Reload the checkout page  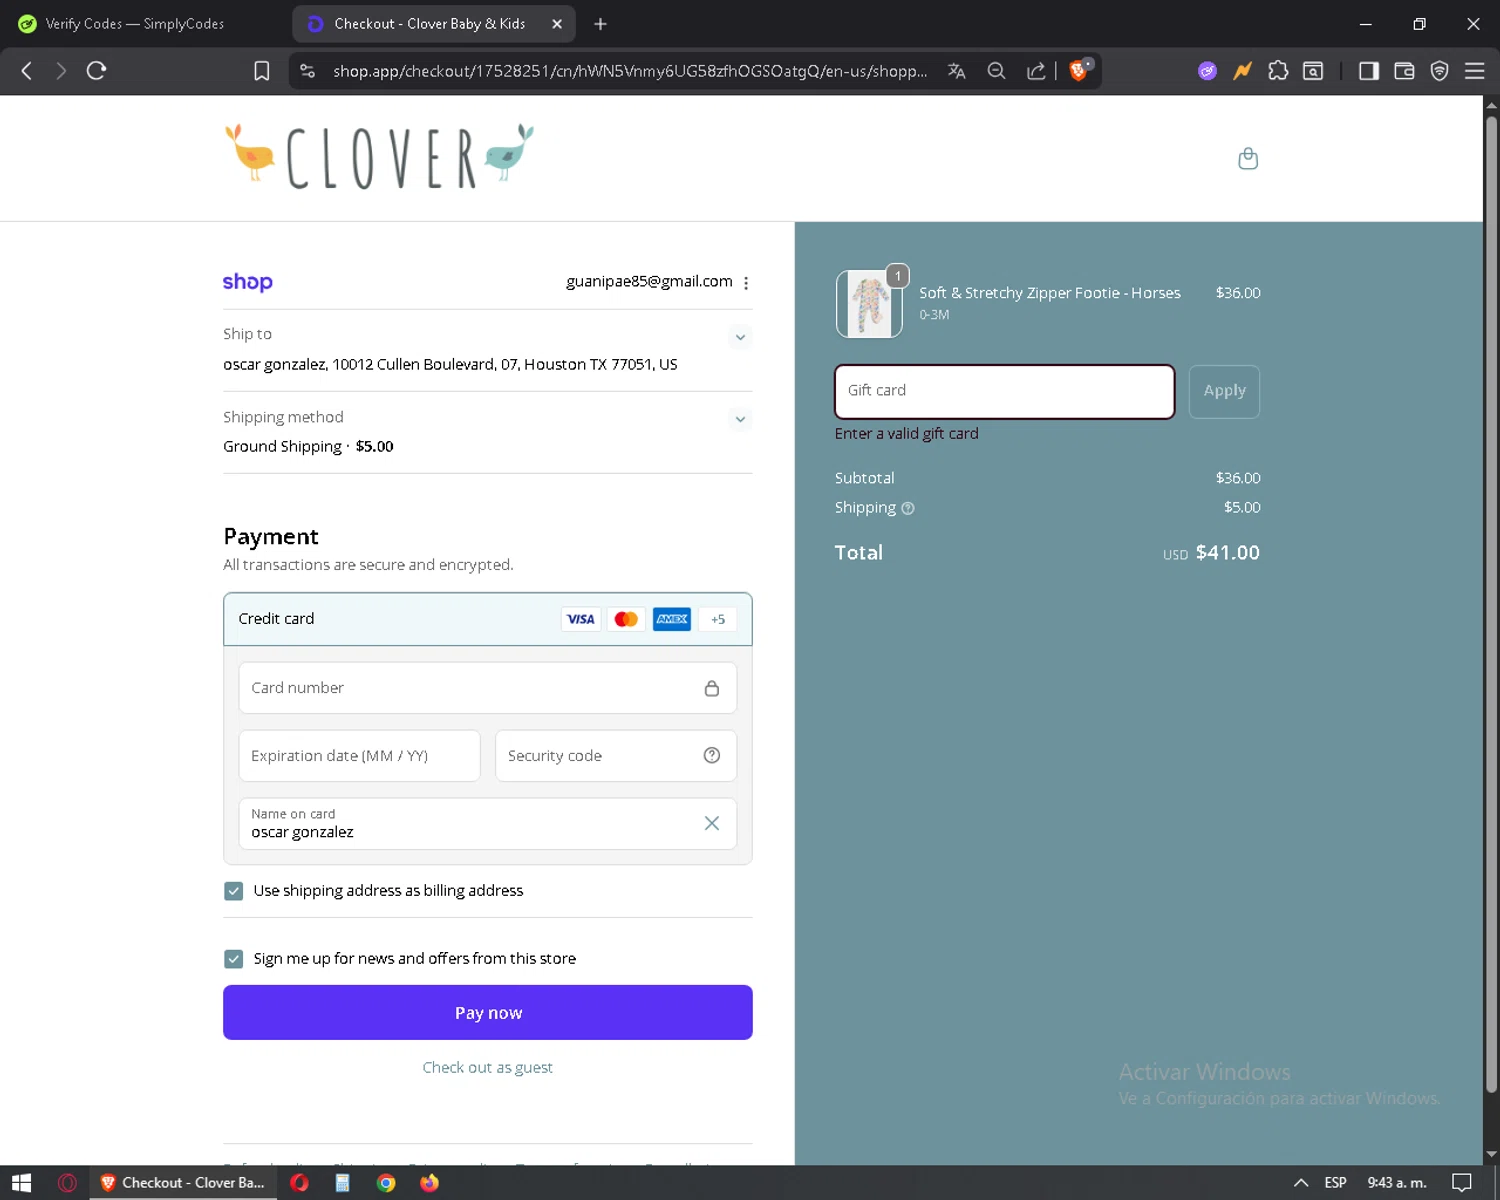point(96,70)
